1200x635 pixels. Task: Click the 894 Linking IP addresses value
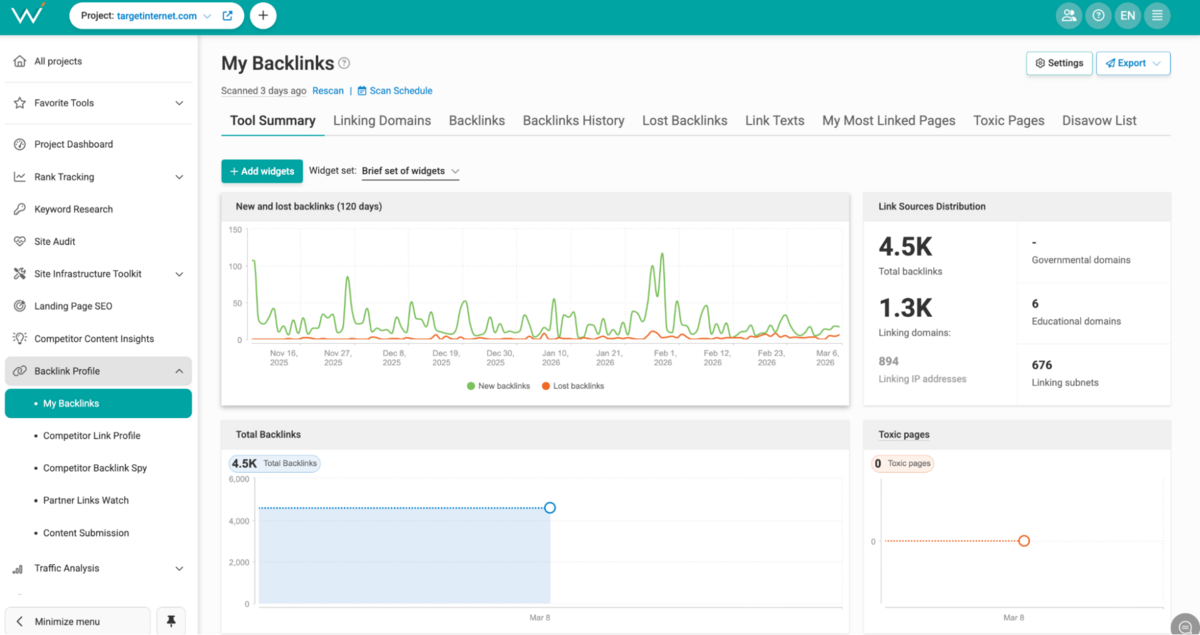coord(888,361)
